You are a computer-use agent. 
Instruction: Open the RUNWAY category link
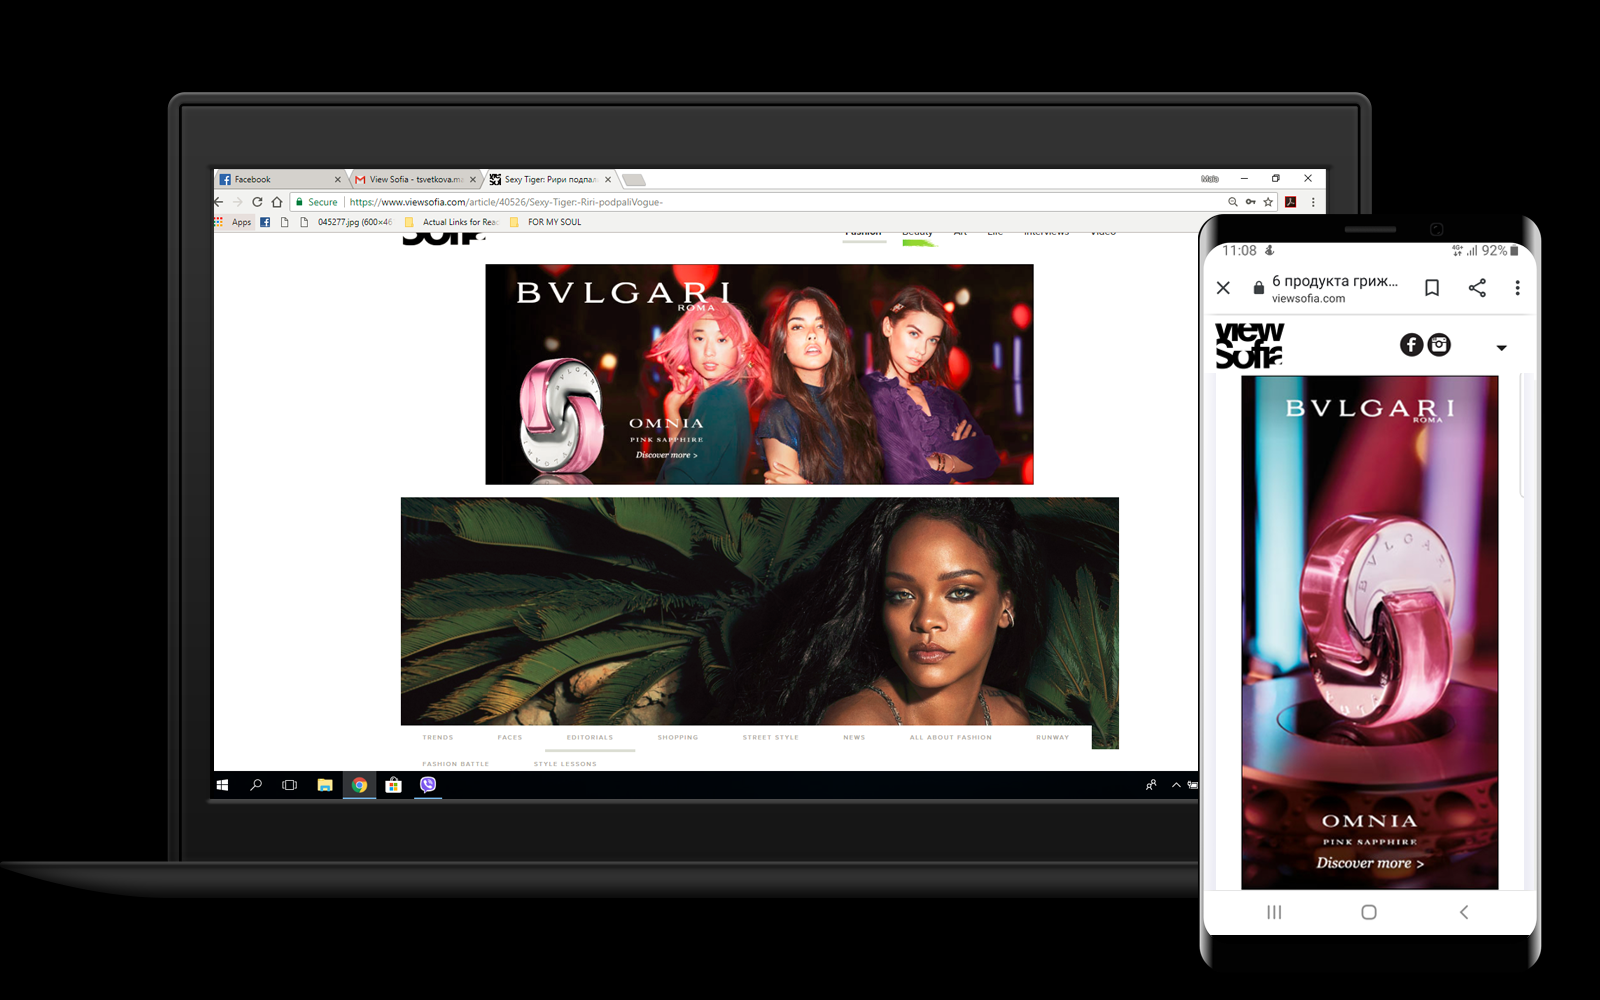click(x=1053, y=737)
